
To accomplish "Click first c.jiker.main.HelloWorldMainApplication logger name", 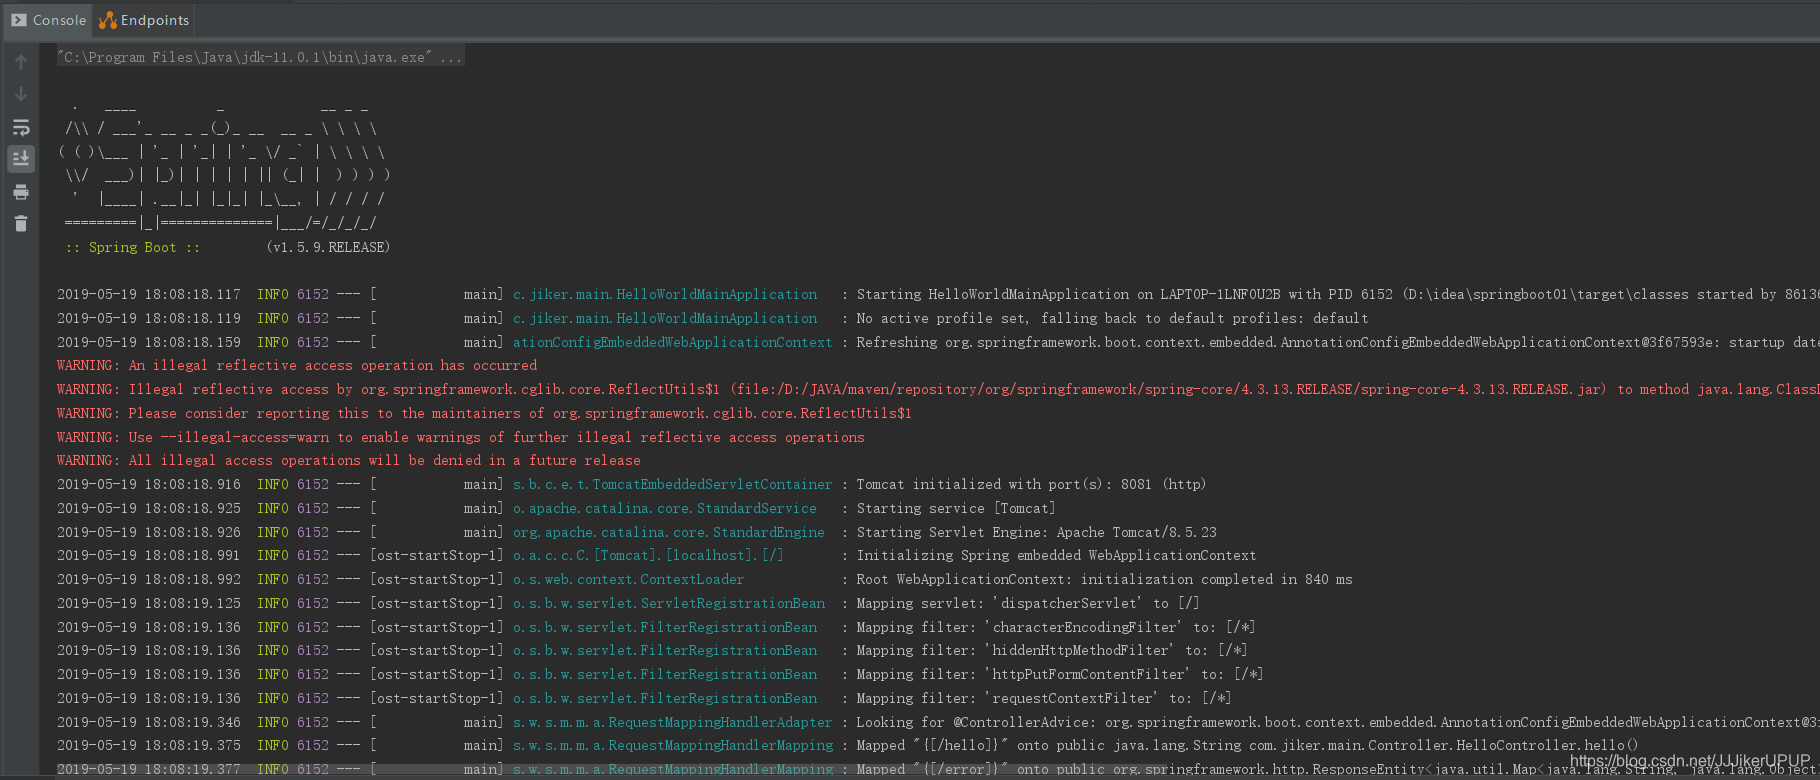I will [x=665, y=295].
